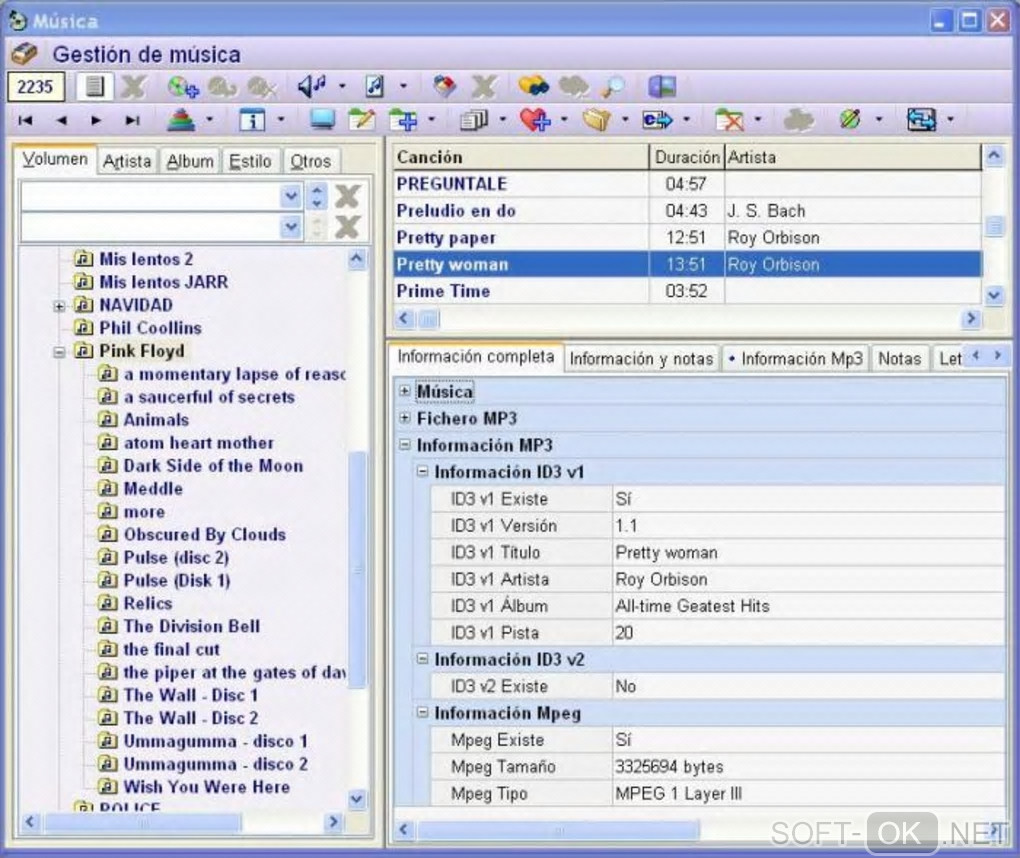Open the Información Mp3 tab
The image size is (1020, 858).
pos(795,359)
